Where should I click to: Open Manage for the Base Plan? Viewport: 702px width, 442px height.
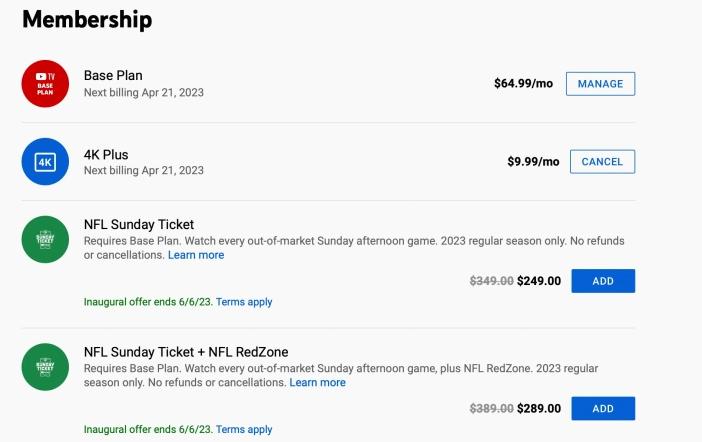tap(600, 84)
